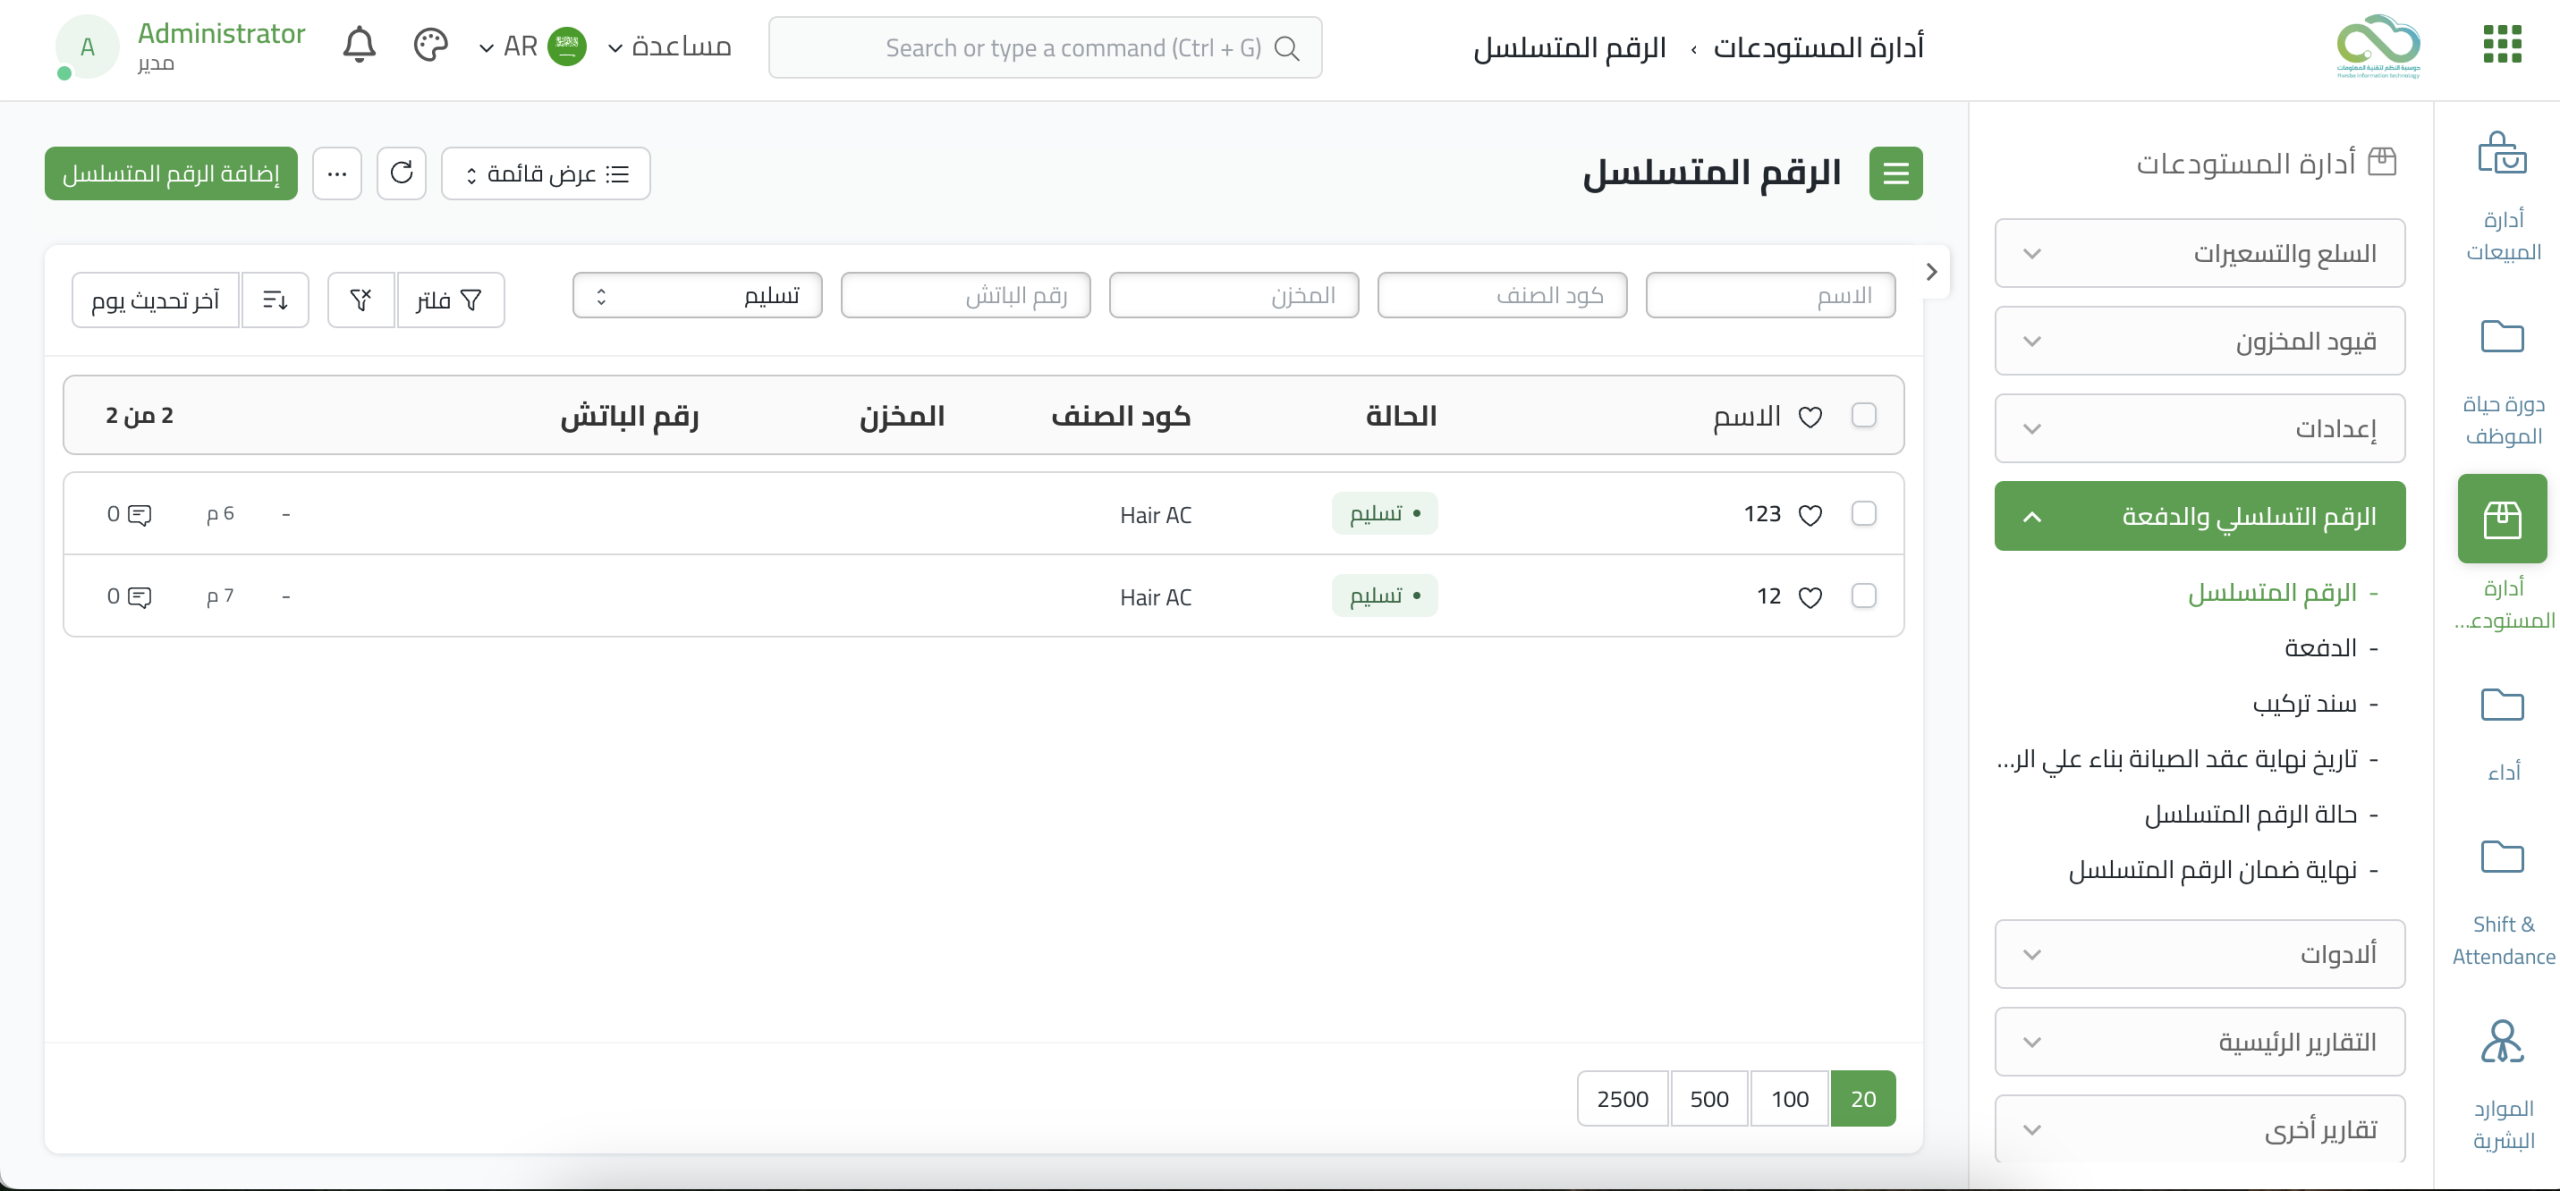
Task: Open the تسليم status dropdown filter
Action: tap(697, 296)
